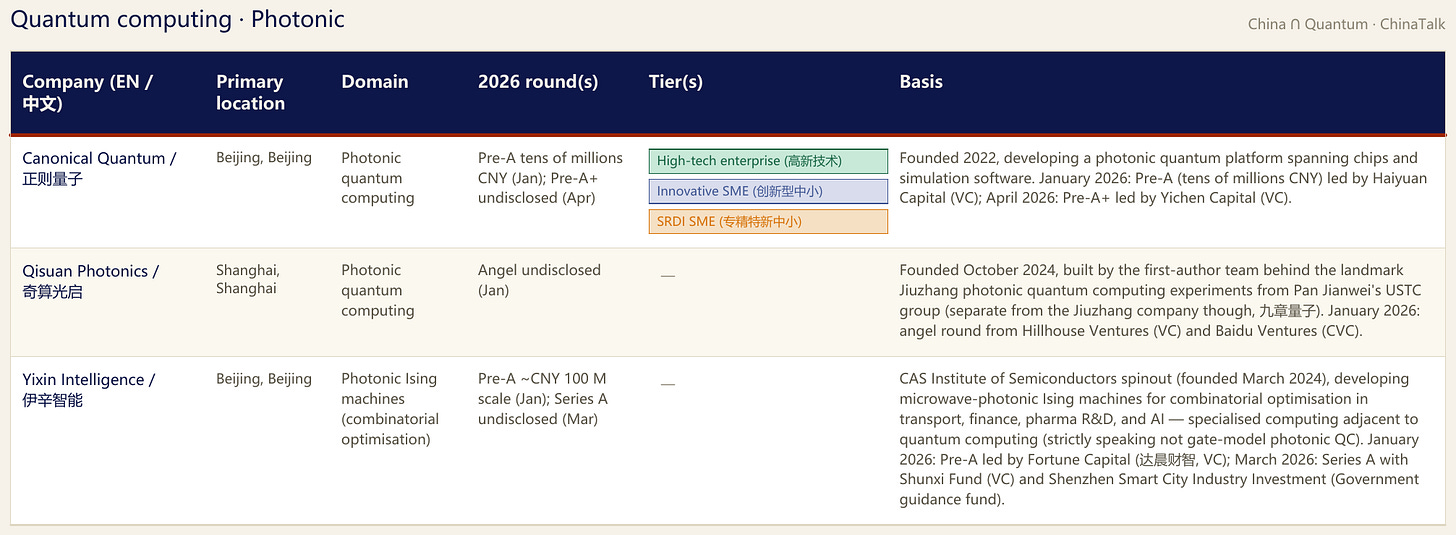Click the green High-tech enterprise tag
The height and width of the screenshot is (535, 1456).
pos(768,161)
